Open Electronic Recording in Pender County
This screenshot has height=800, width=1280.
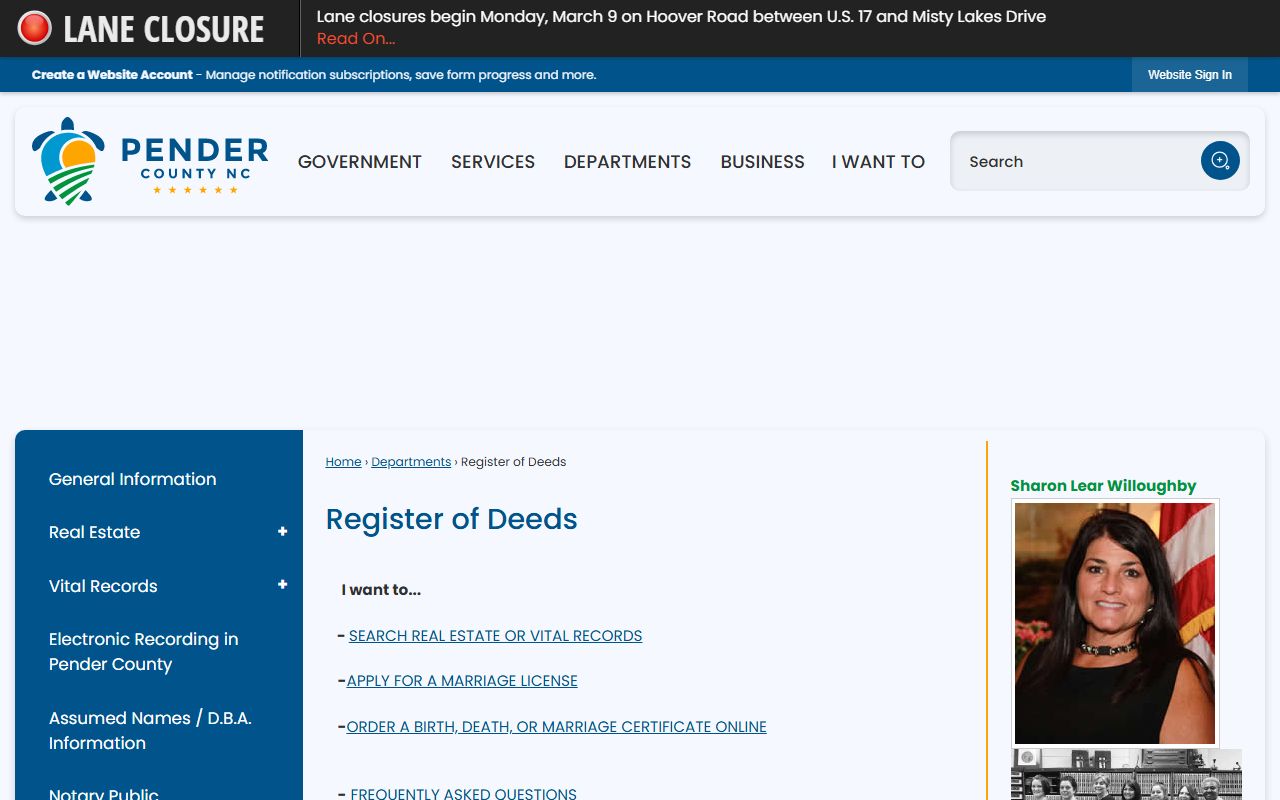pyautogui.click(x=144, y=652)
